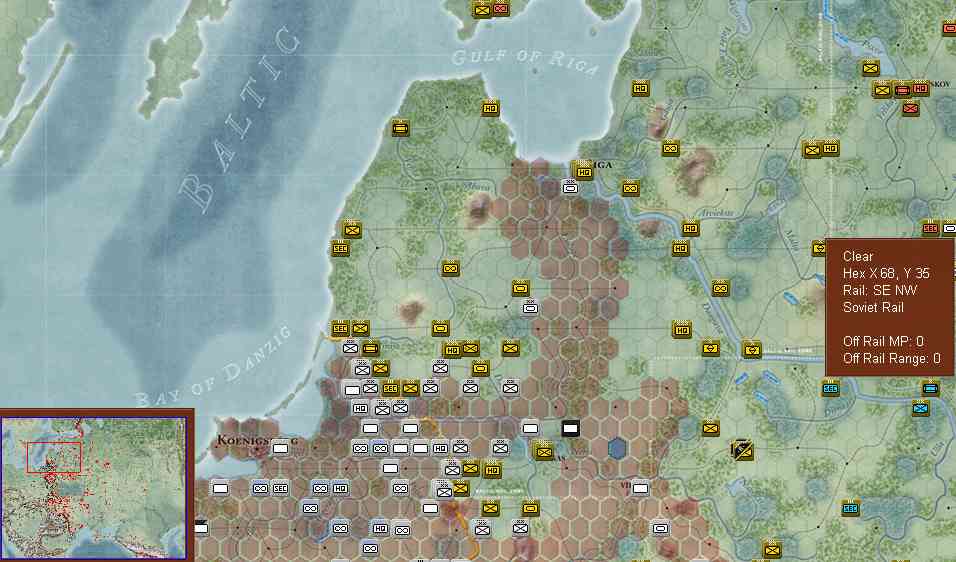
Task: Select the yellow infantry counter touching Pskov's red armored counter
Action: 882,90
